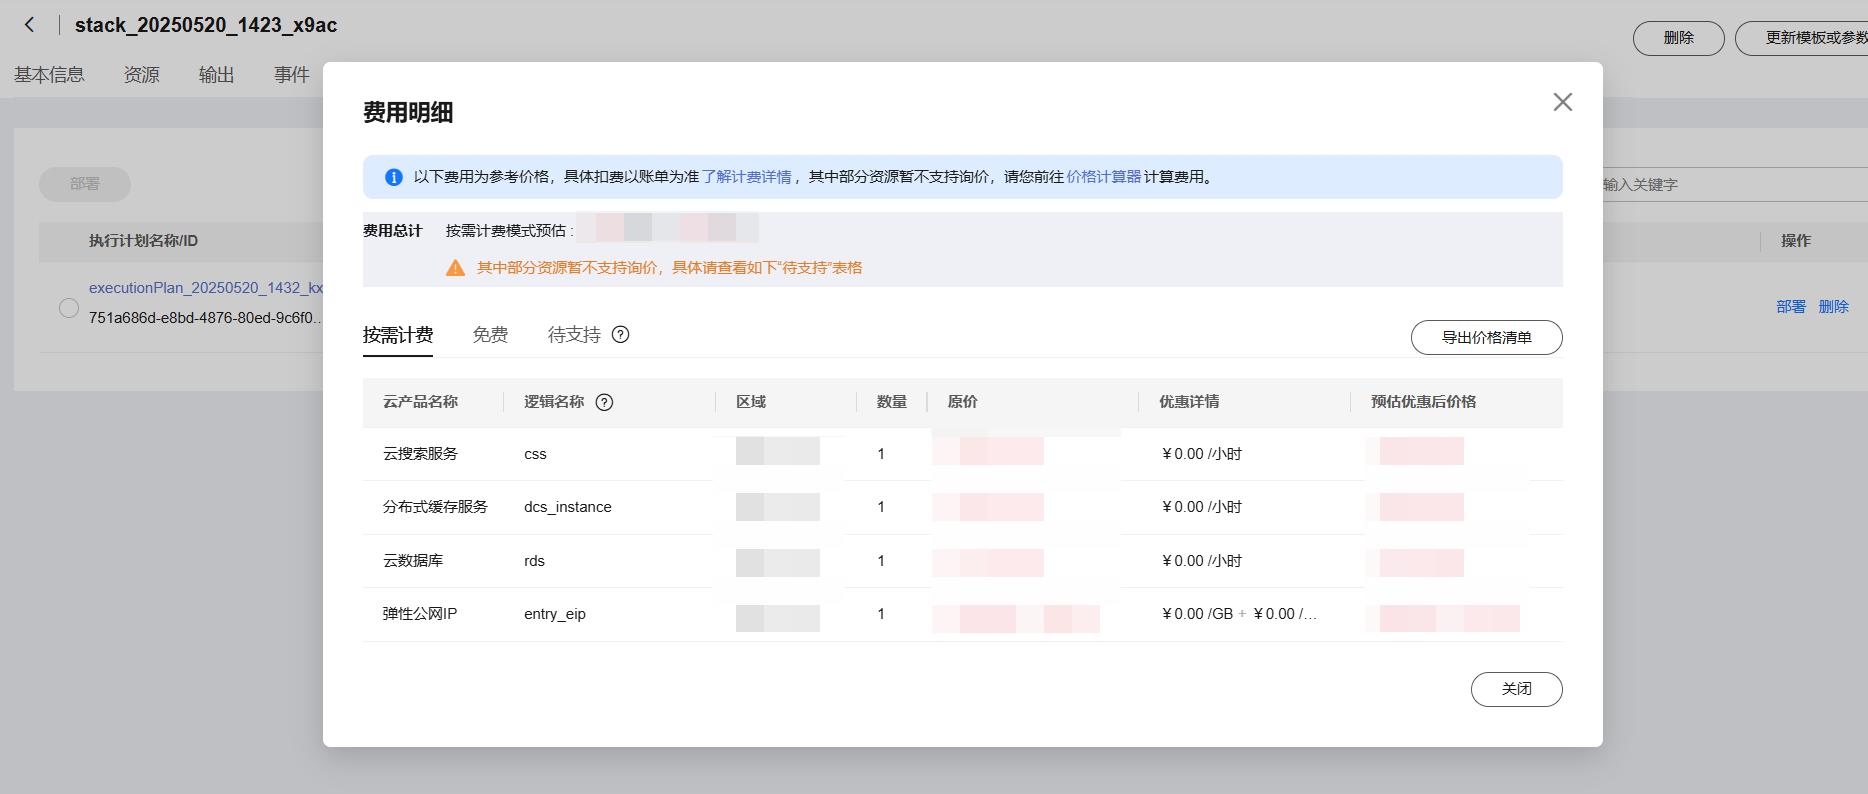Click the greyed 部署 button above the plan list
1868x794 pixels.
coord(85,184)
